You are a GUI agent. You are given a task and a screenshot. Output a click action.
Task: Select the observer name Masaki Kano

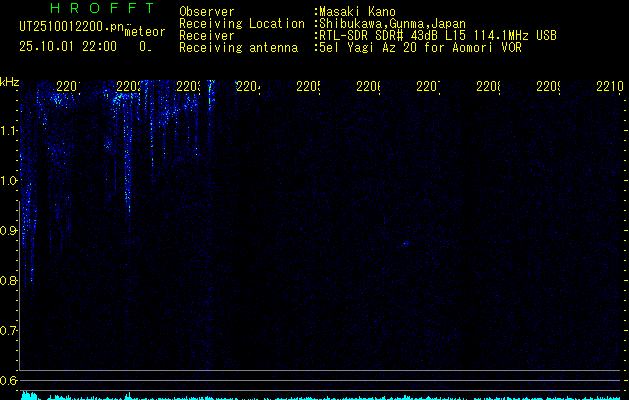point(357,12)
